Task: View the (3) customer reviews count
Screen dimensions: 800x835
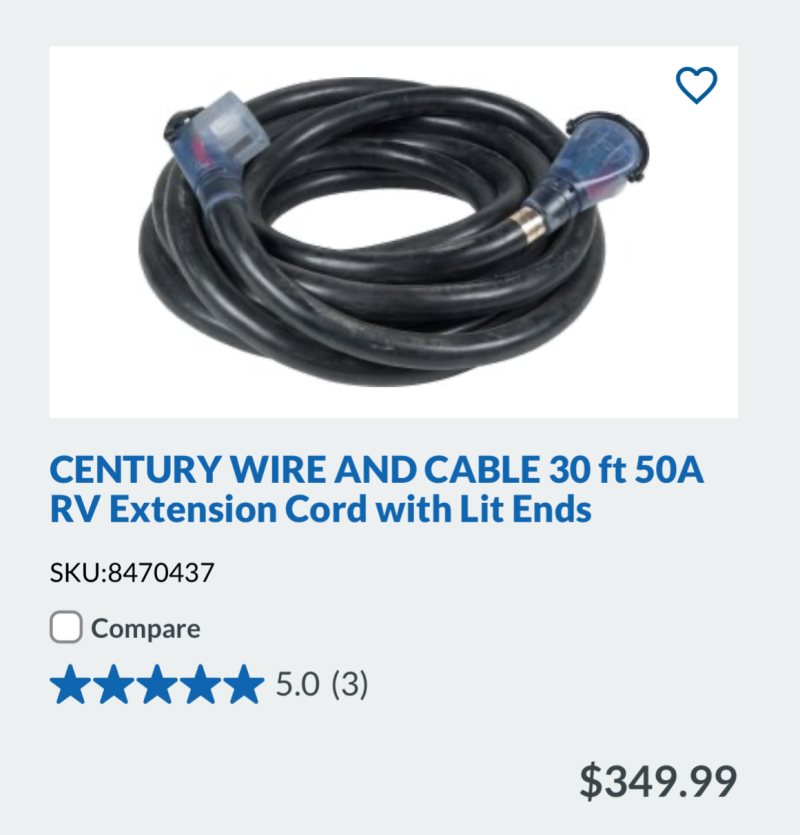Action: (x=349, y=684)
